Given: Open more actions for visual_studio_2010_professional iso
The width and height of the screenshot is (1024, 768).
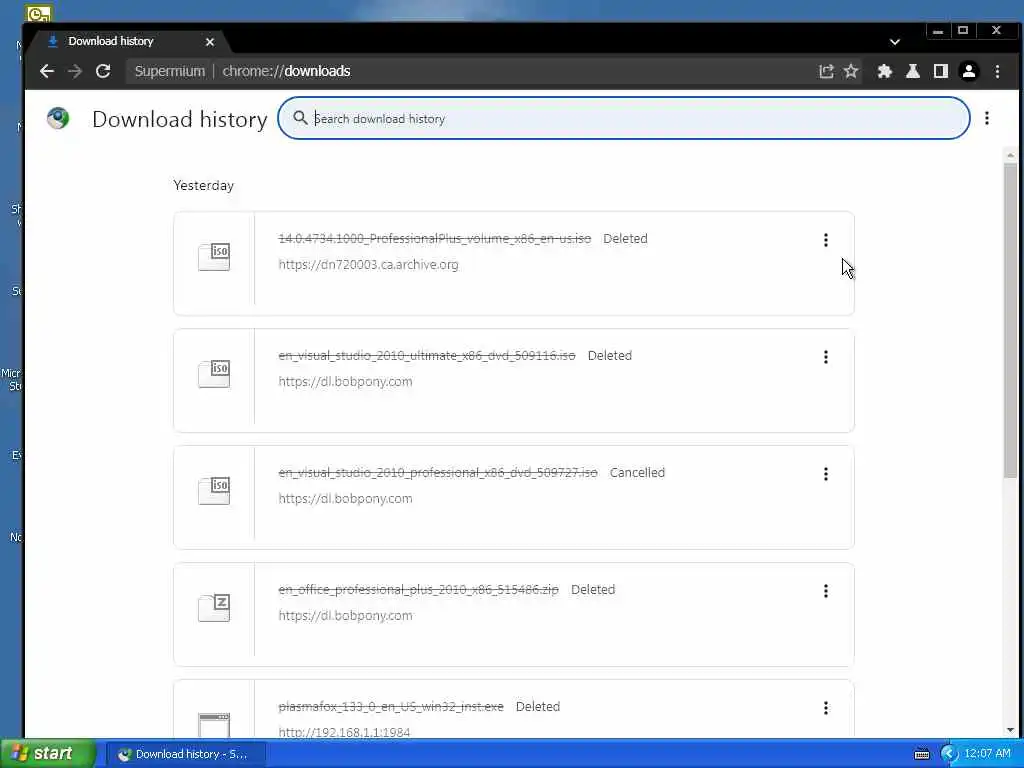Looking at the screenshot, I should tap(825, 473).
